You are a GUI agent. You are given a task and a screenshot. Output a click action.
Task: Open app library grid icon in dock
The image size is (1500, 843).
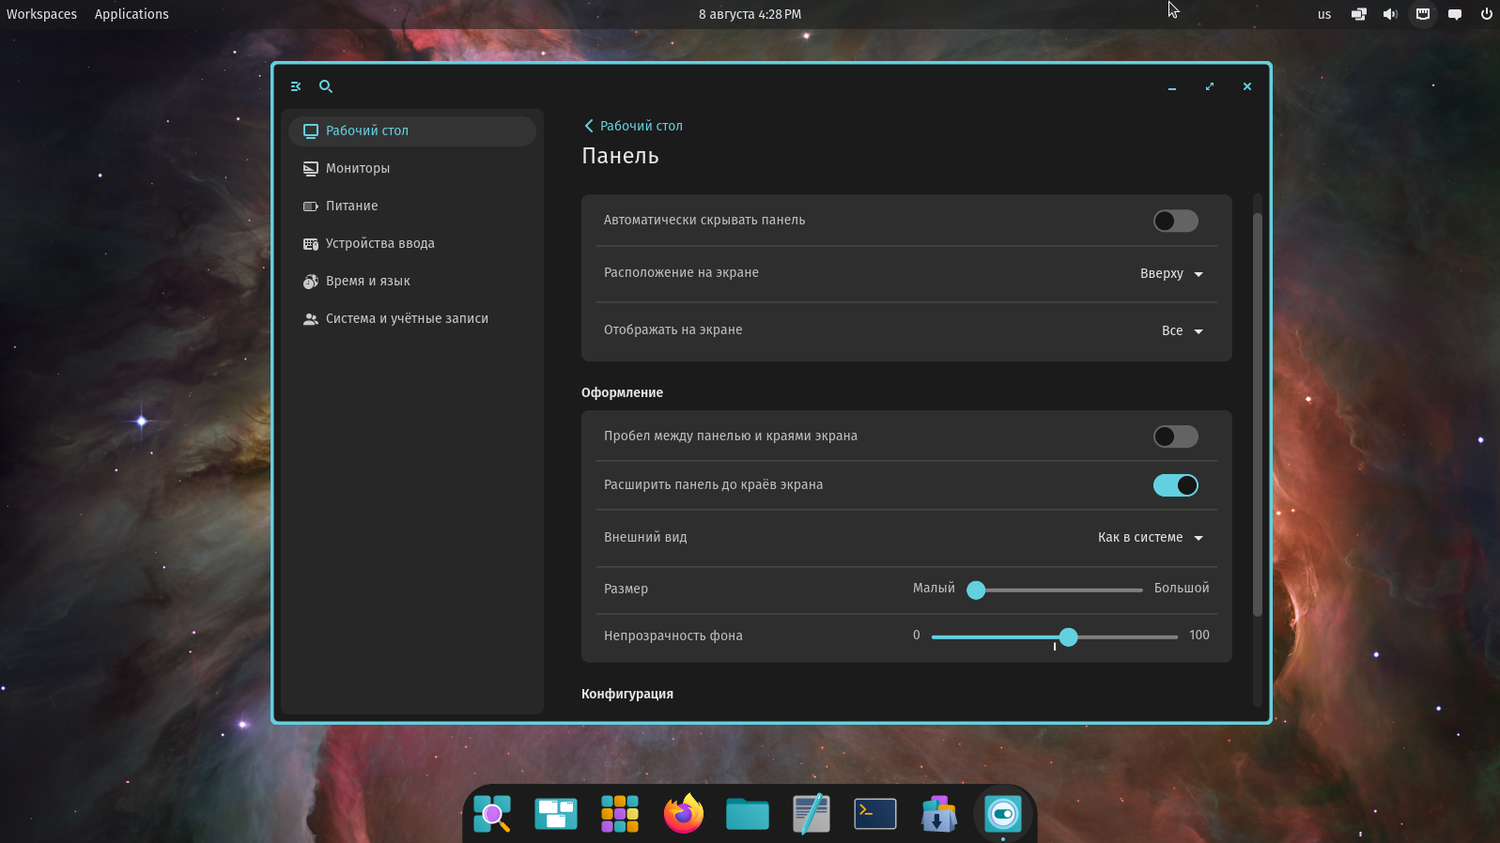[619, 814]
